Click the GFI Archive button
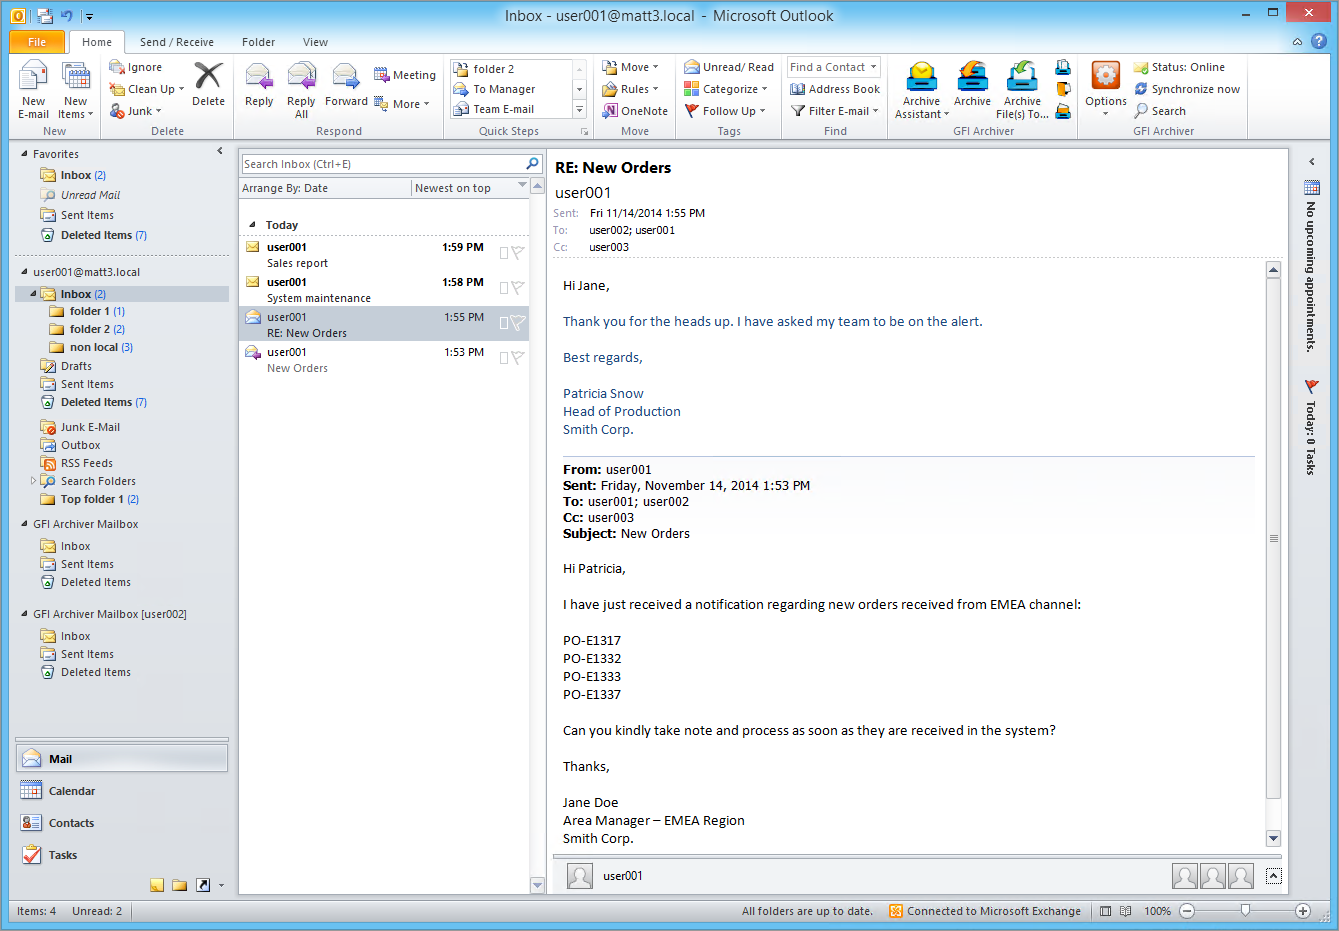Screen dimensions: 1339x931 tap(972, 84)
